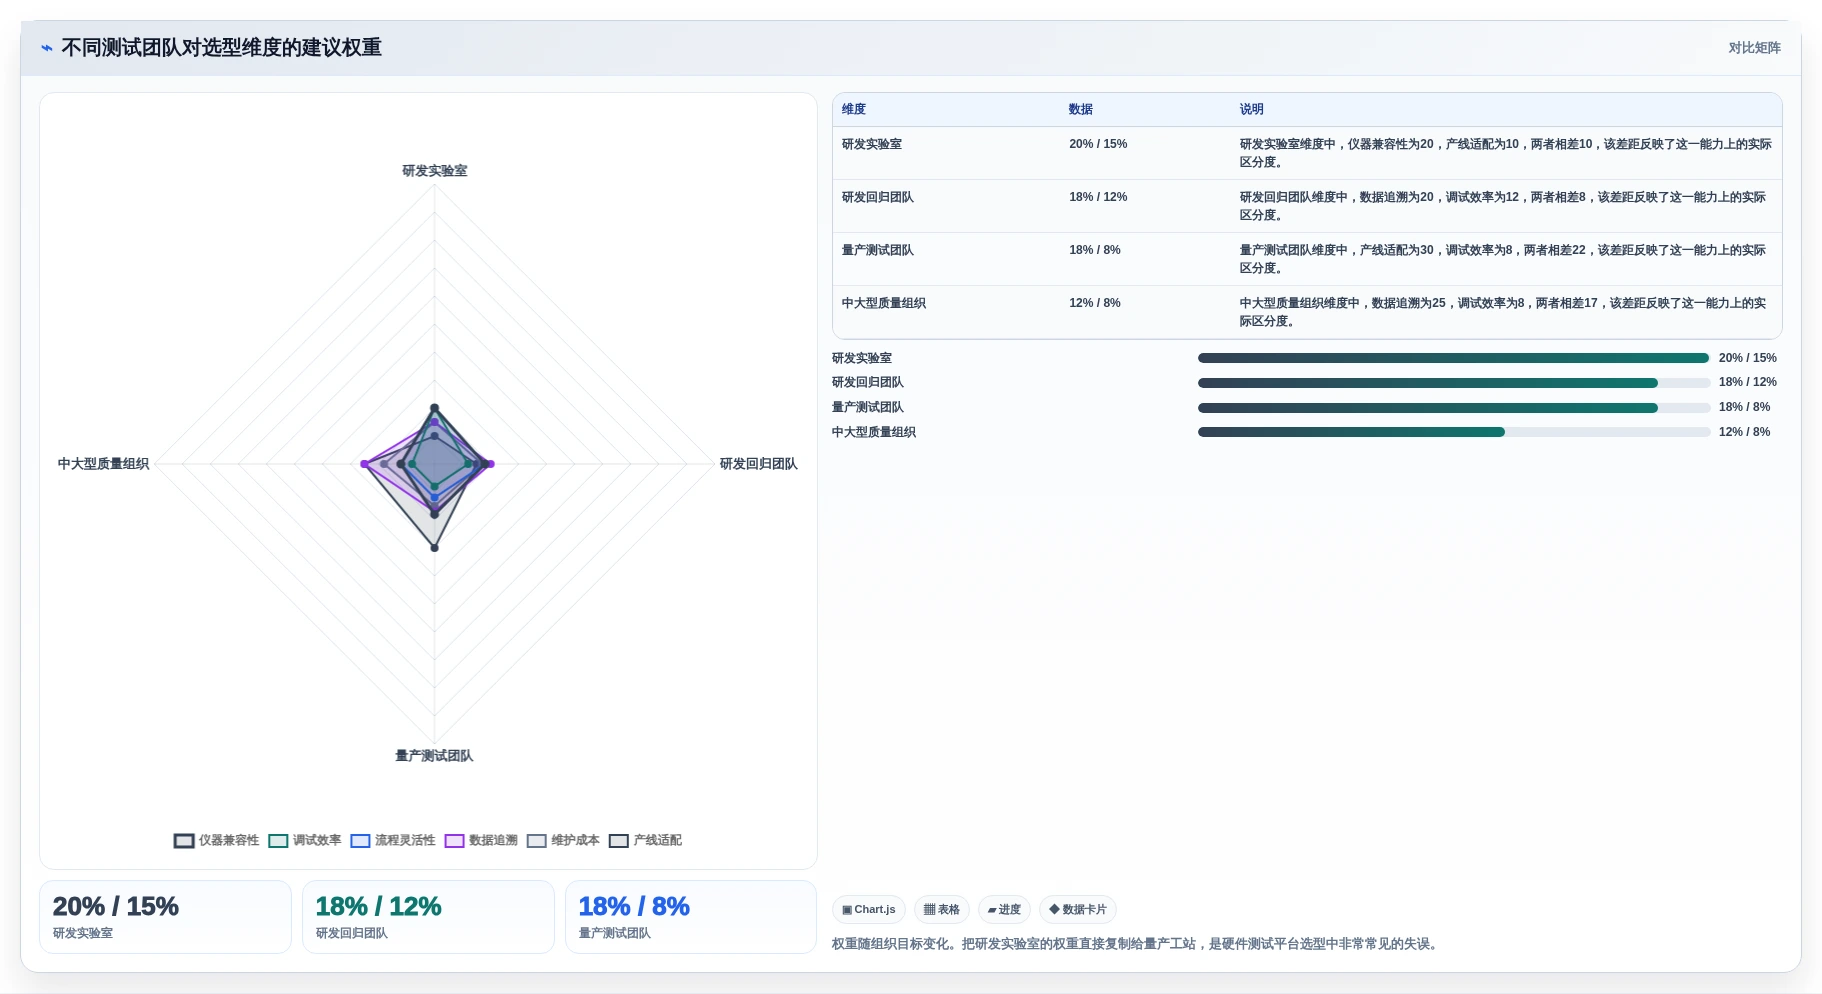Toggle 仪器兼容性 legend series
Screen dimensions: 1822x994
216,840
